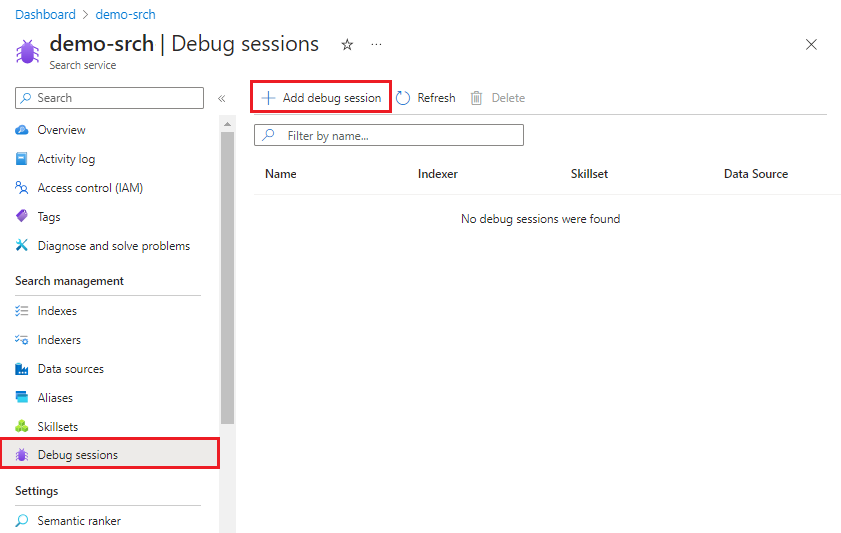Open the Indexes menu item

point(57,311)
